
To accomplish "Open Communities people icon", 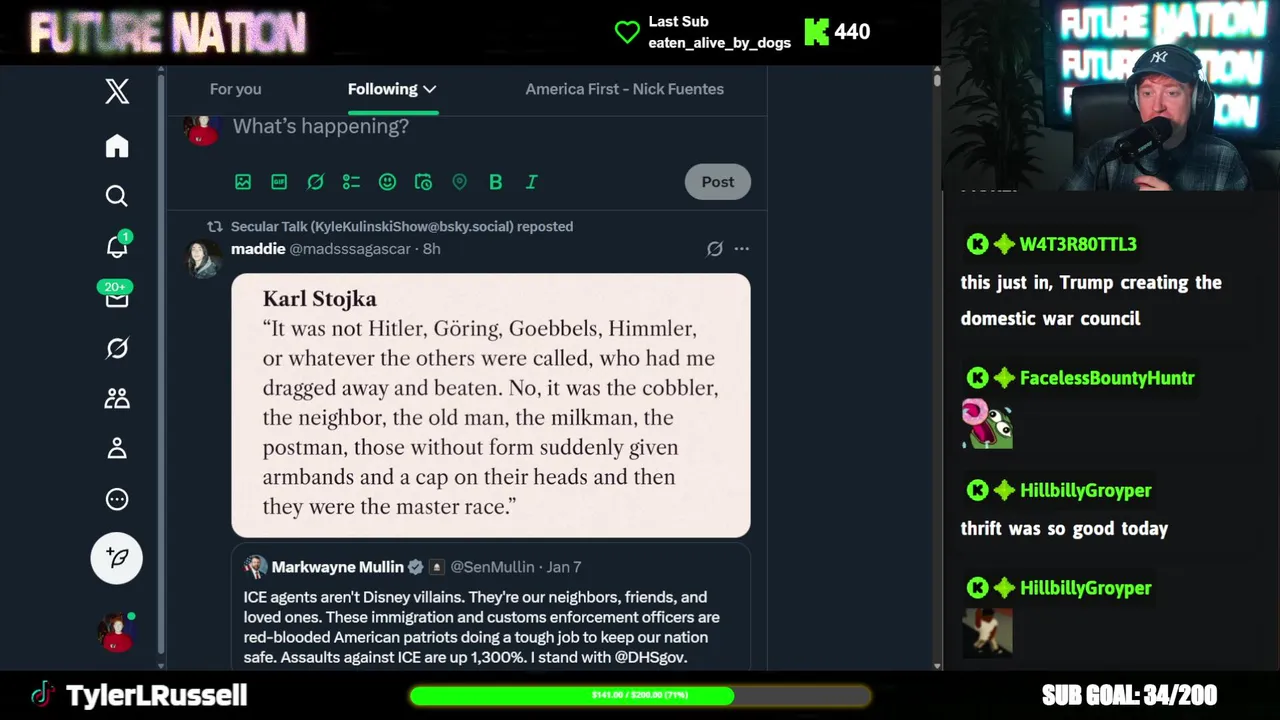I will tap(117, 398).
